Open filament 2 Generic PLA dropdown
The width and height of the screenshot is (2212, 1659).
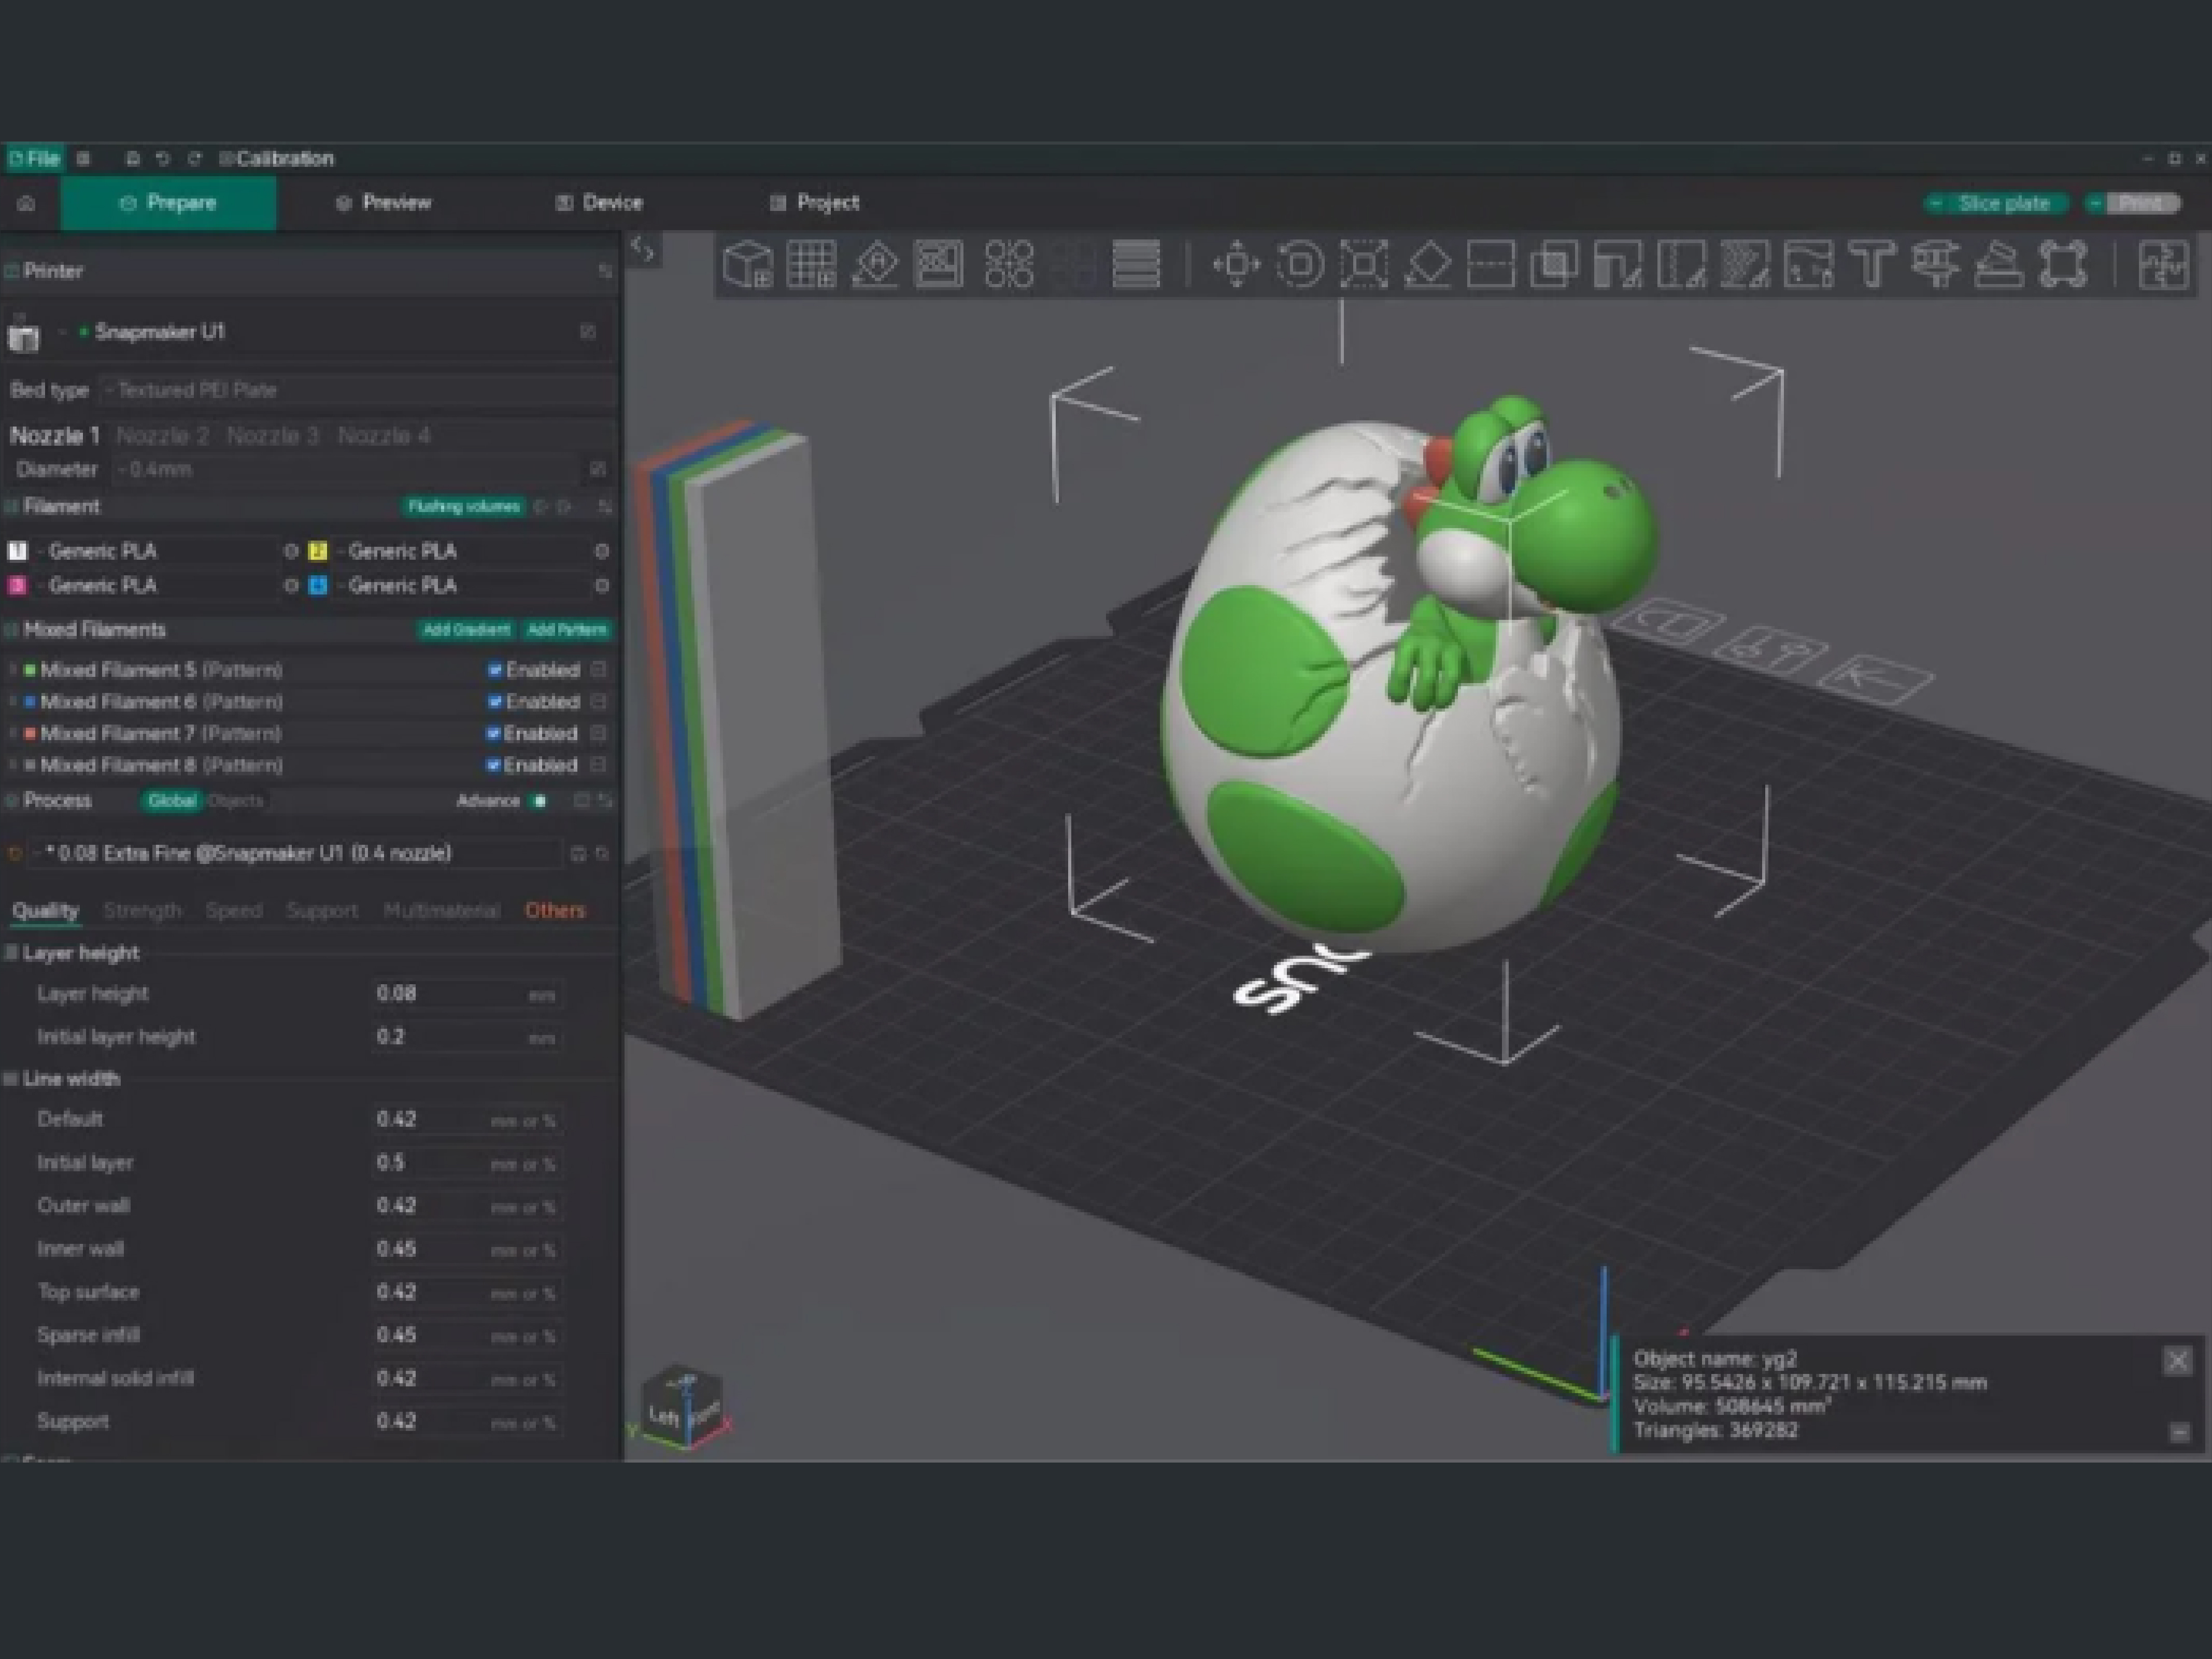[460, 551]
